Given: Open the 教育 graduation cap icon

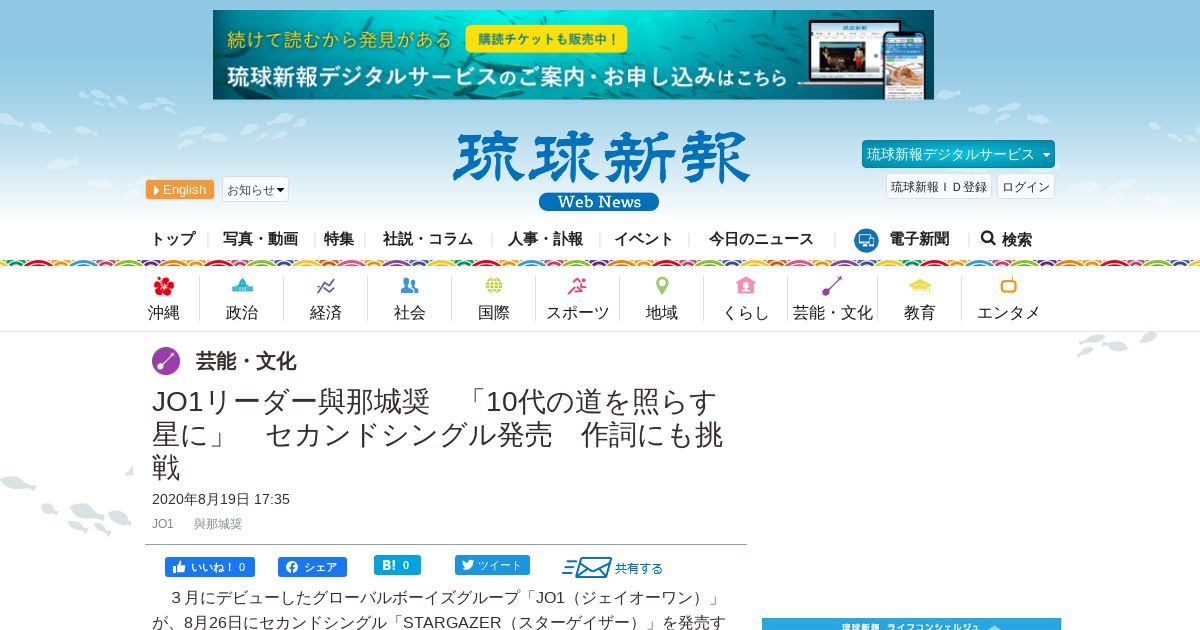Looking at the screenshot, I should tap(920, 286).
